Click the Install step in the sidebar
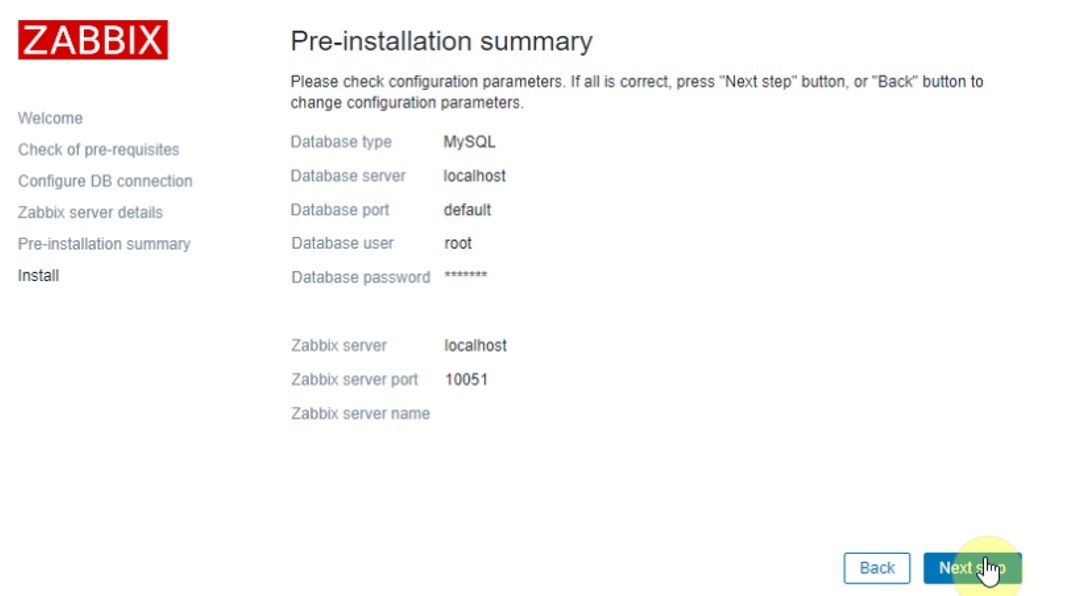Image resolution: width=1089 pixels, height=596 pixels. click(38, 275)
